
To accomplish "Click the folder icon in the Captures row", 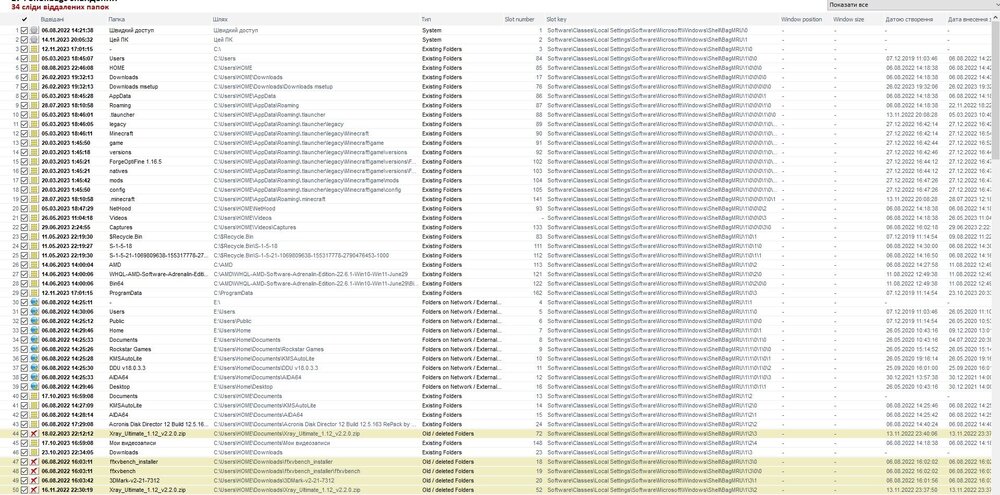I will click(x=34, y=227).
